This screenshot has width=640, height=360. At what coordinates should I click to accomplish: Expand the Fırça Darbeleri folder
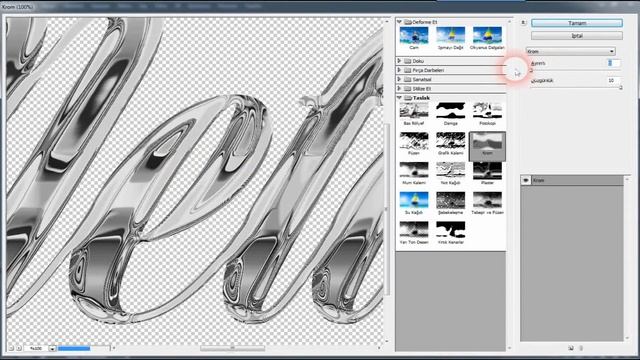399,70
